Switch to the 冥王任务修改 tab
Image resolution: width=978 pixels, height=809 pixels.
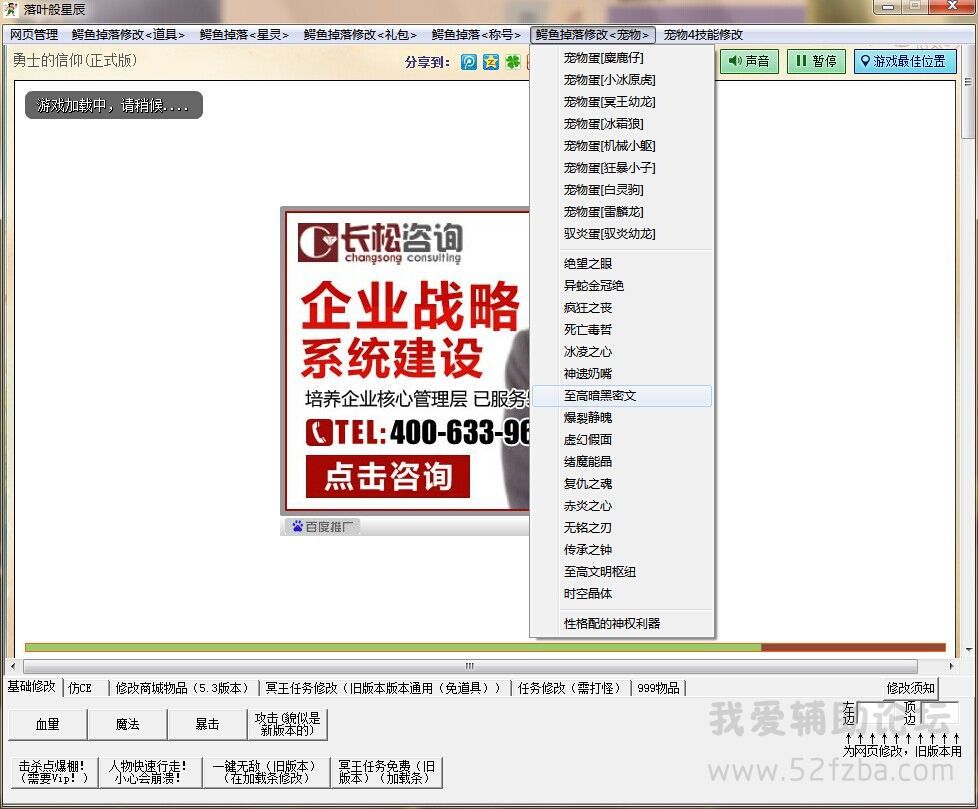point(383,688)
